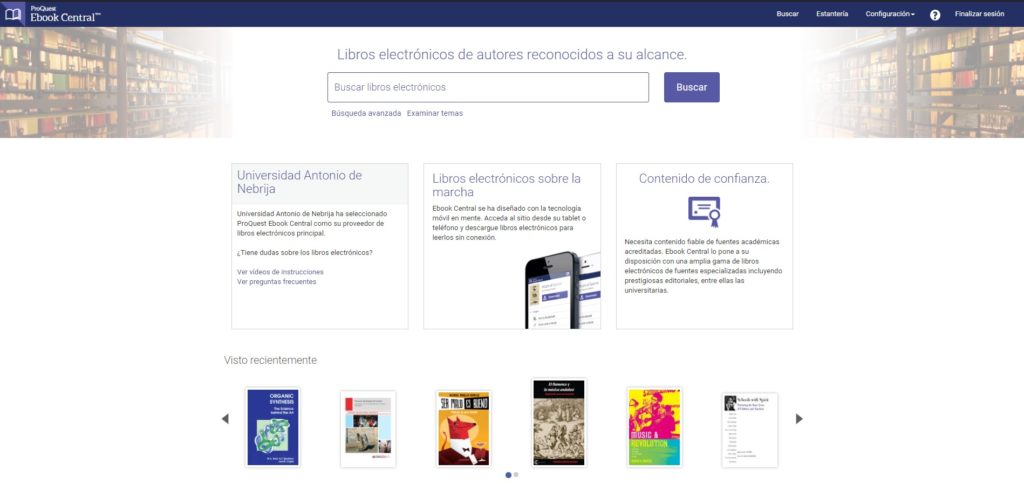Click the Libros electrónicos sobre la marcha heading

point(506,186)
